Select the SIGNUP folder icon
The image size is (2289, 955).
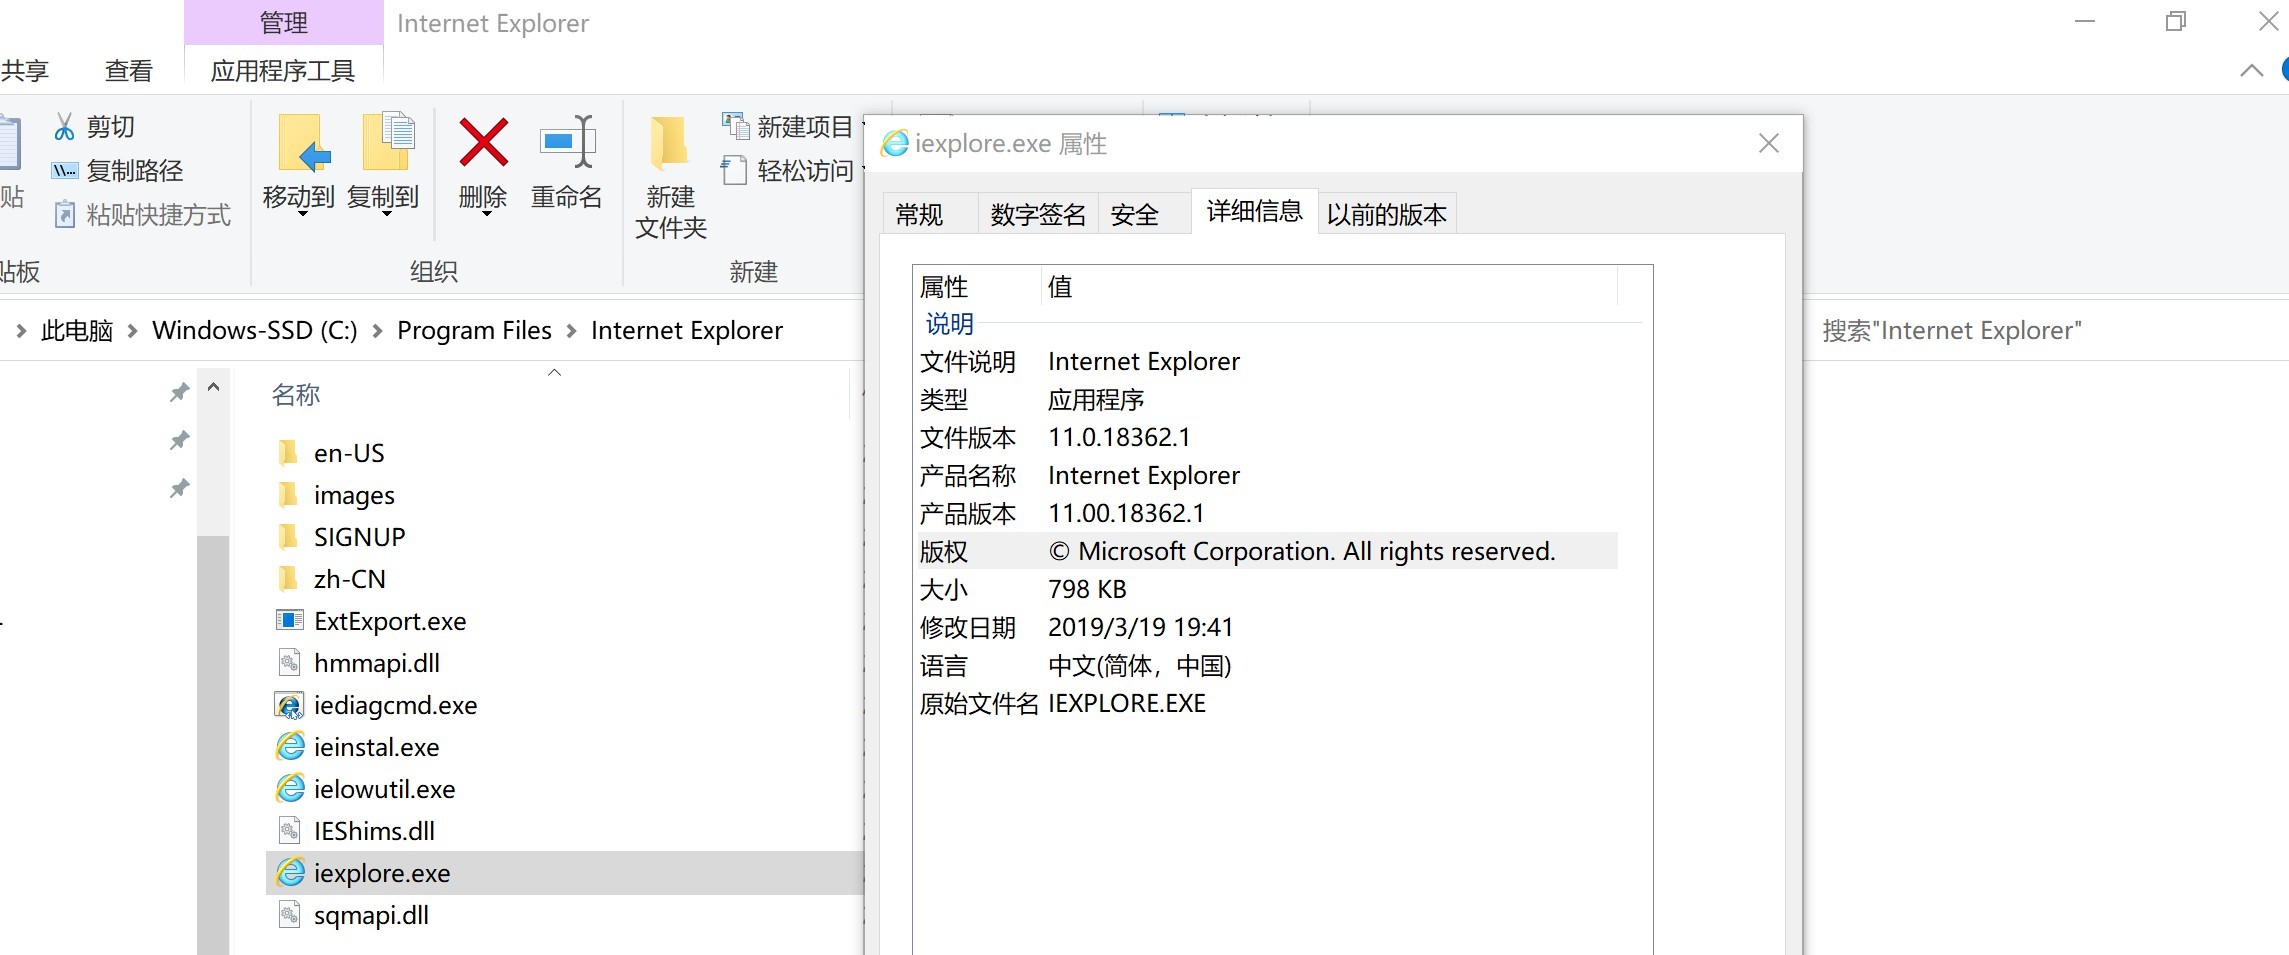(288, 537)
